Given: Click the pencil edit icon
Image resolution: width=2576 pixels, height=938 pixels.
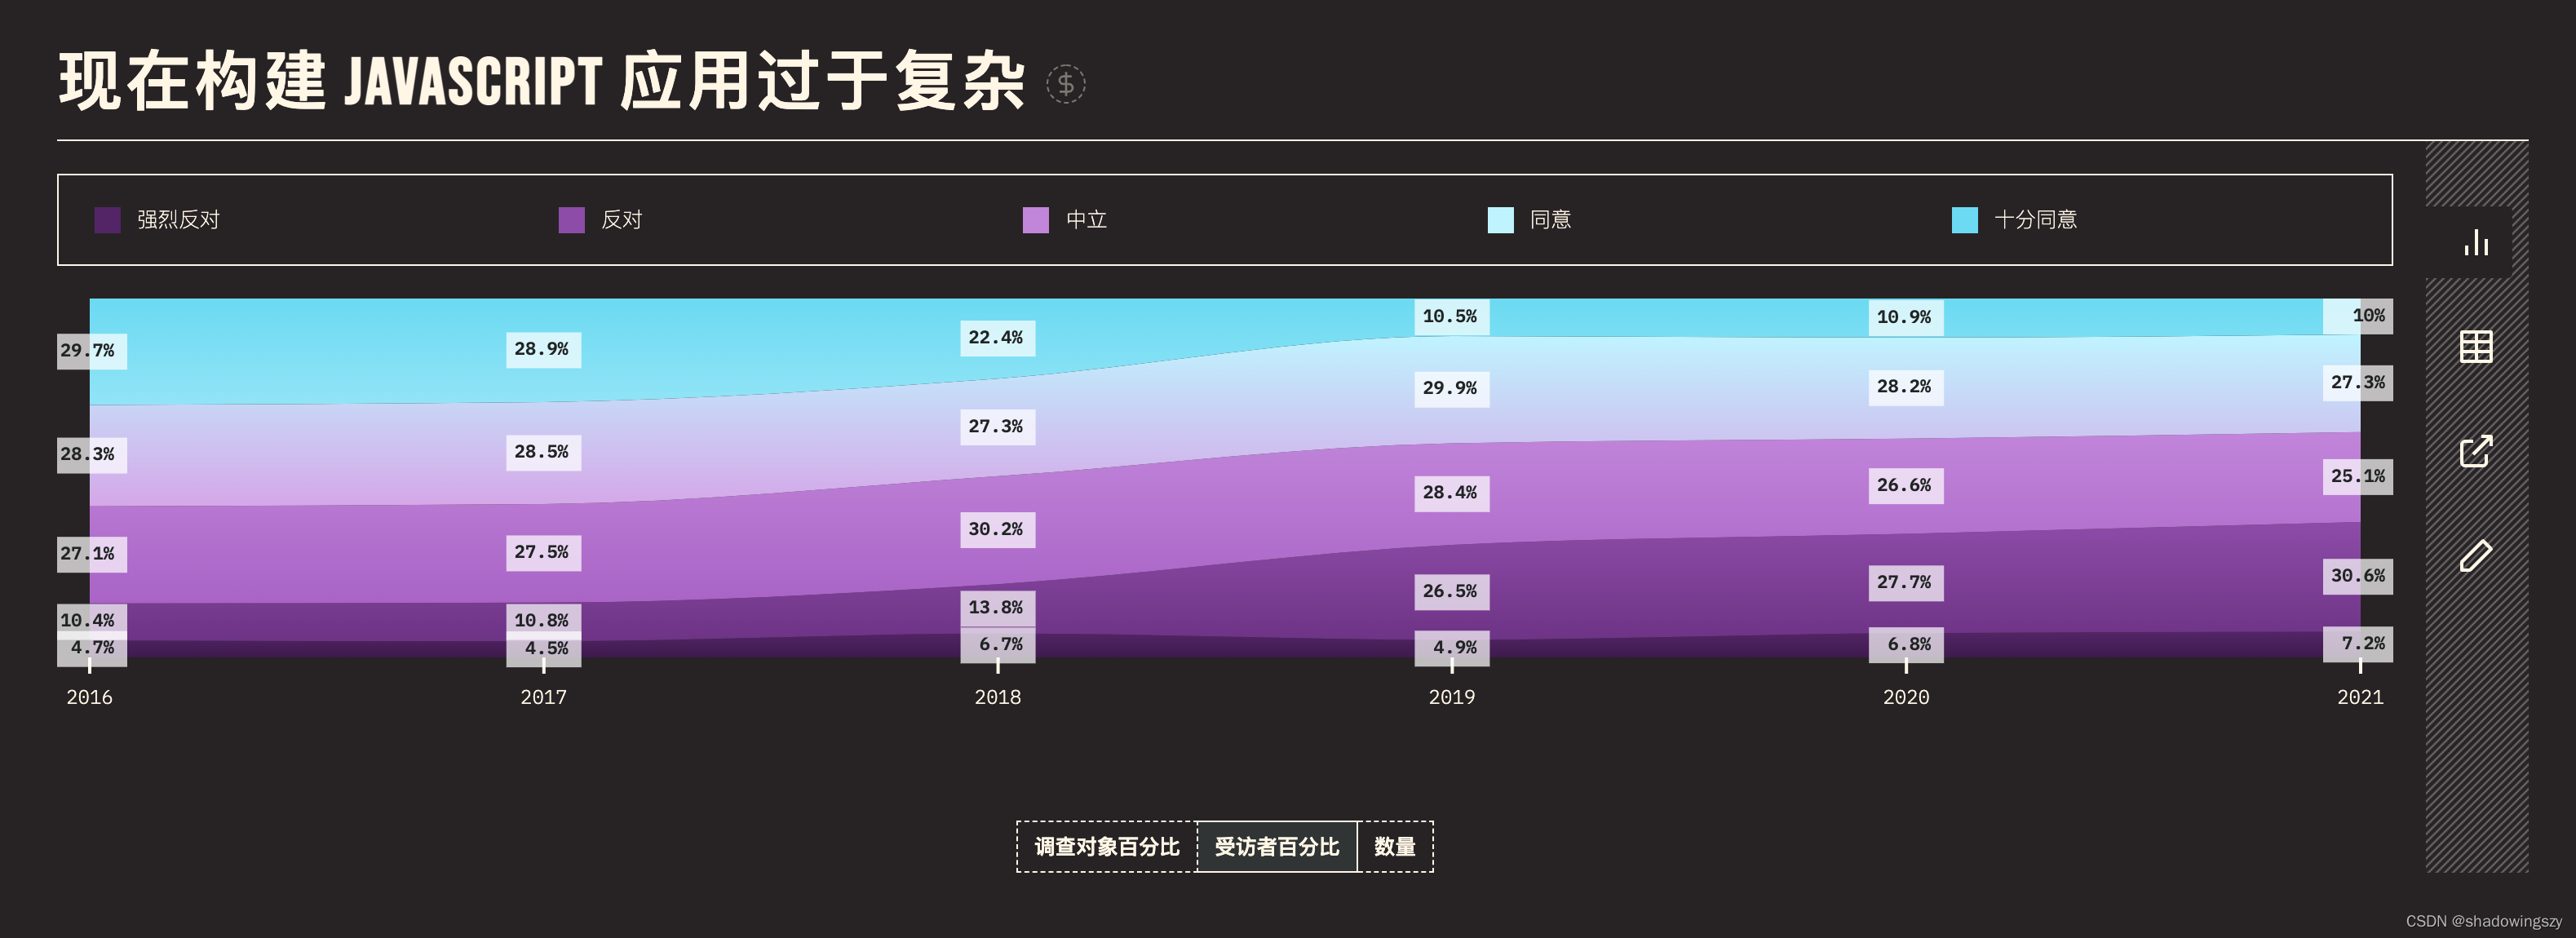Looking at the screenshot, I should point(2475,555).
